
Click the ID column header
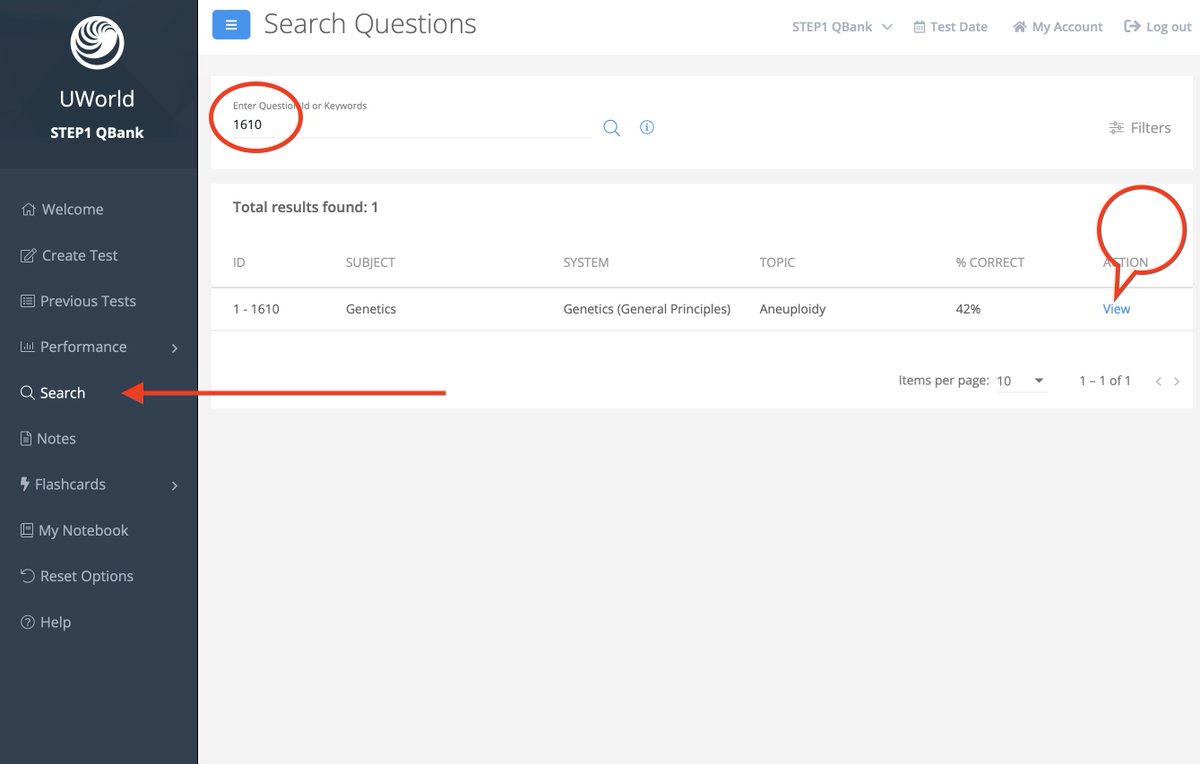pyautogui.click(x=239, y=262)
